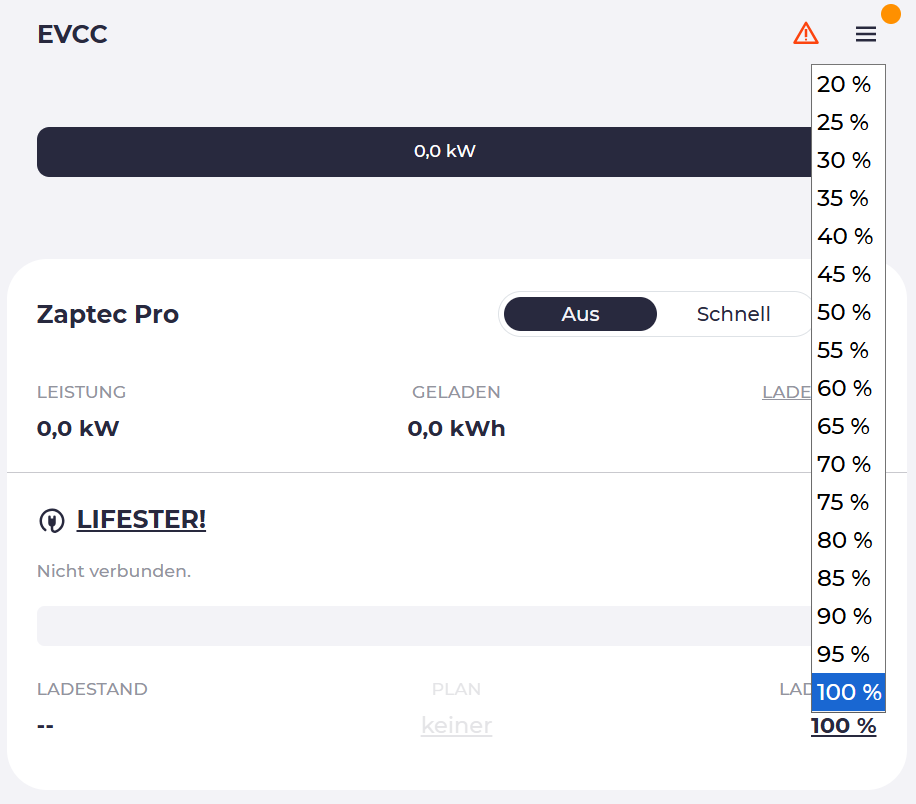Viewport: 916px width, 804px height.
Task: Select the highlighted 100 % option
Action: [x=848, y=692]
